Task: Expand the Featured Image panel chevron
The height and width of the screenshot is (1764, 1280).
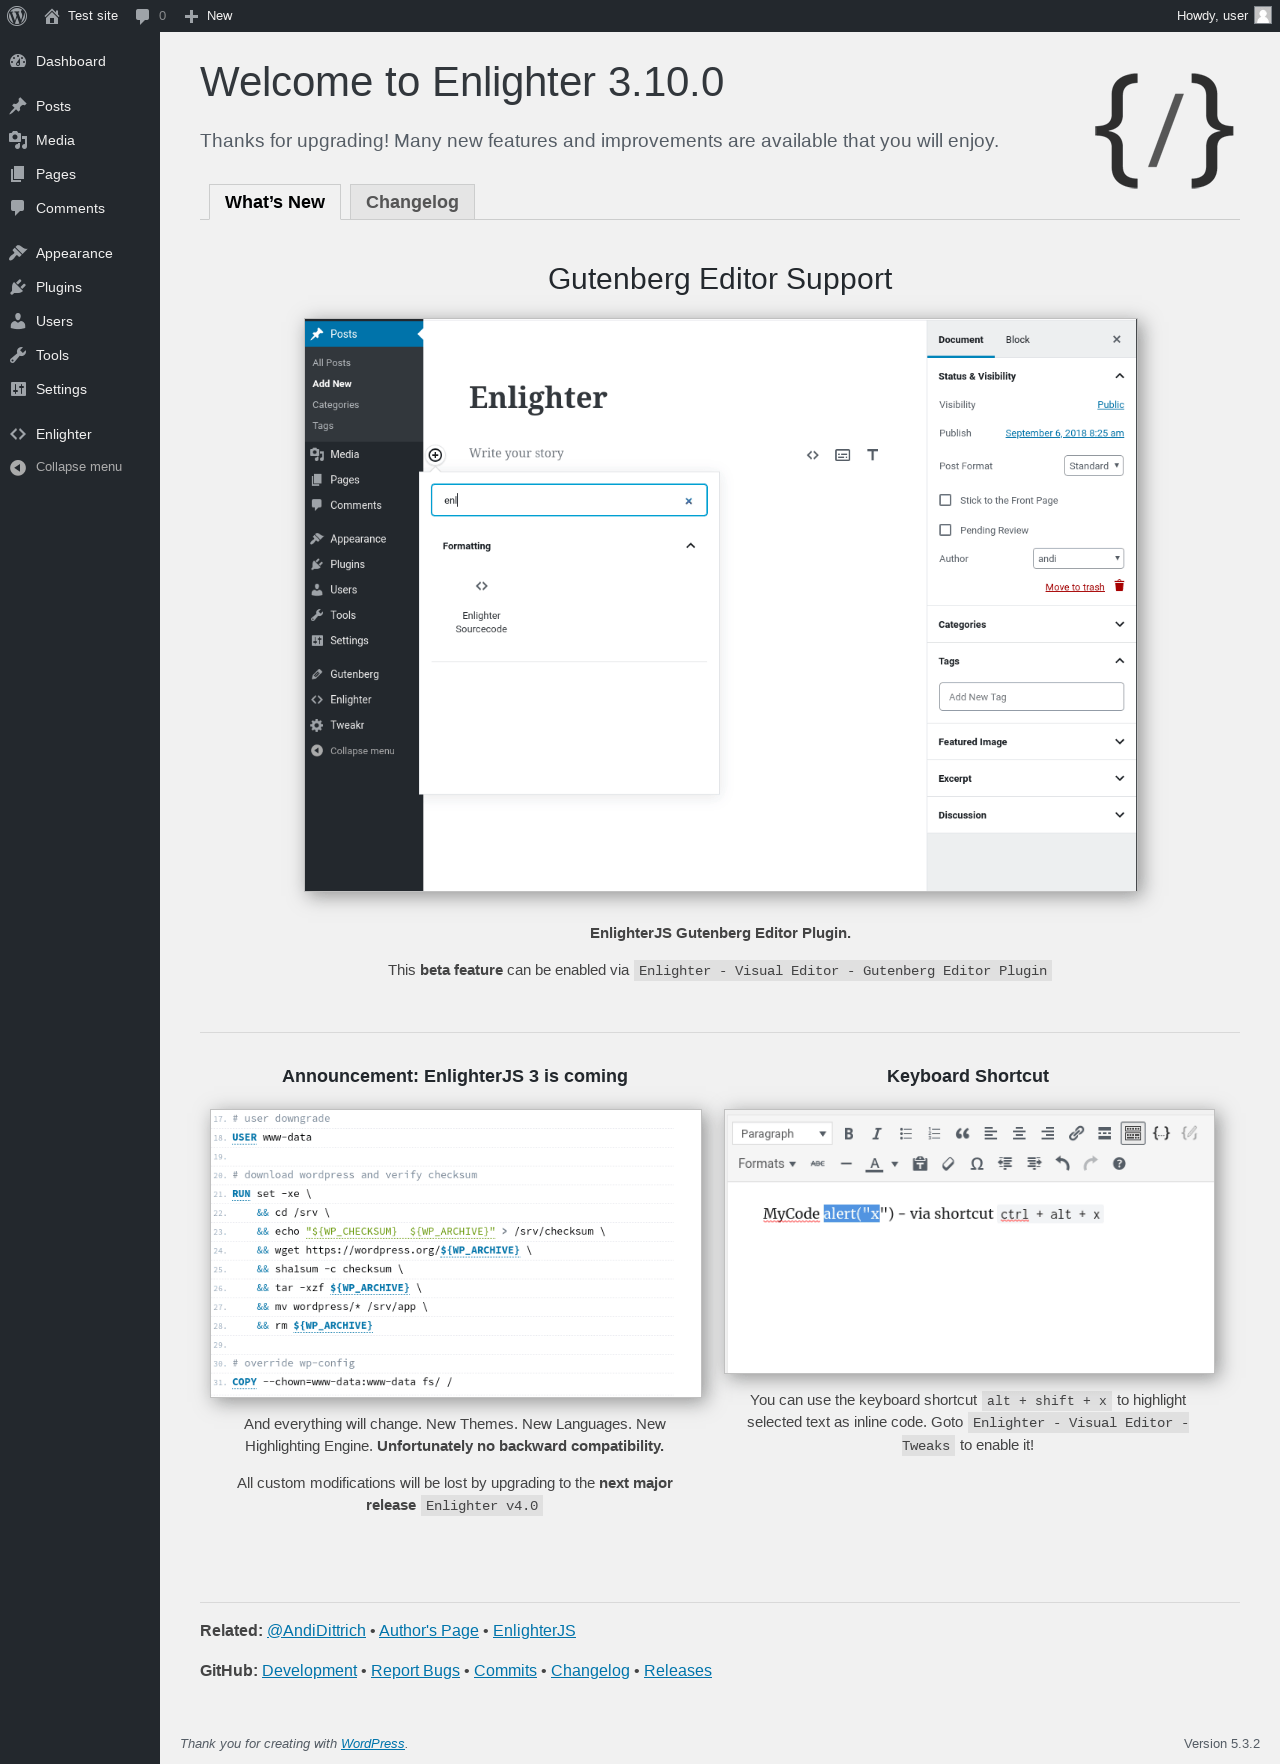Action: click(x=1119, y=742)
